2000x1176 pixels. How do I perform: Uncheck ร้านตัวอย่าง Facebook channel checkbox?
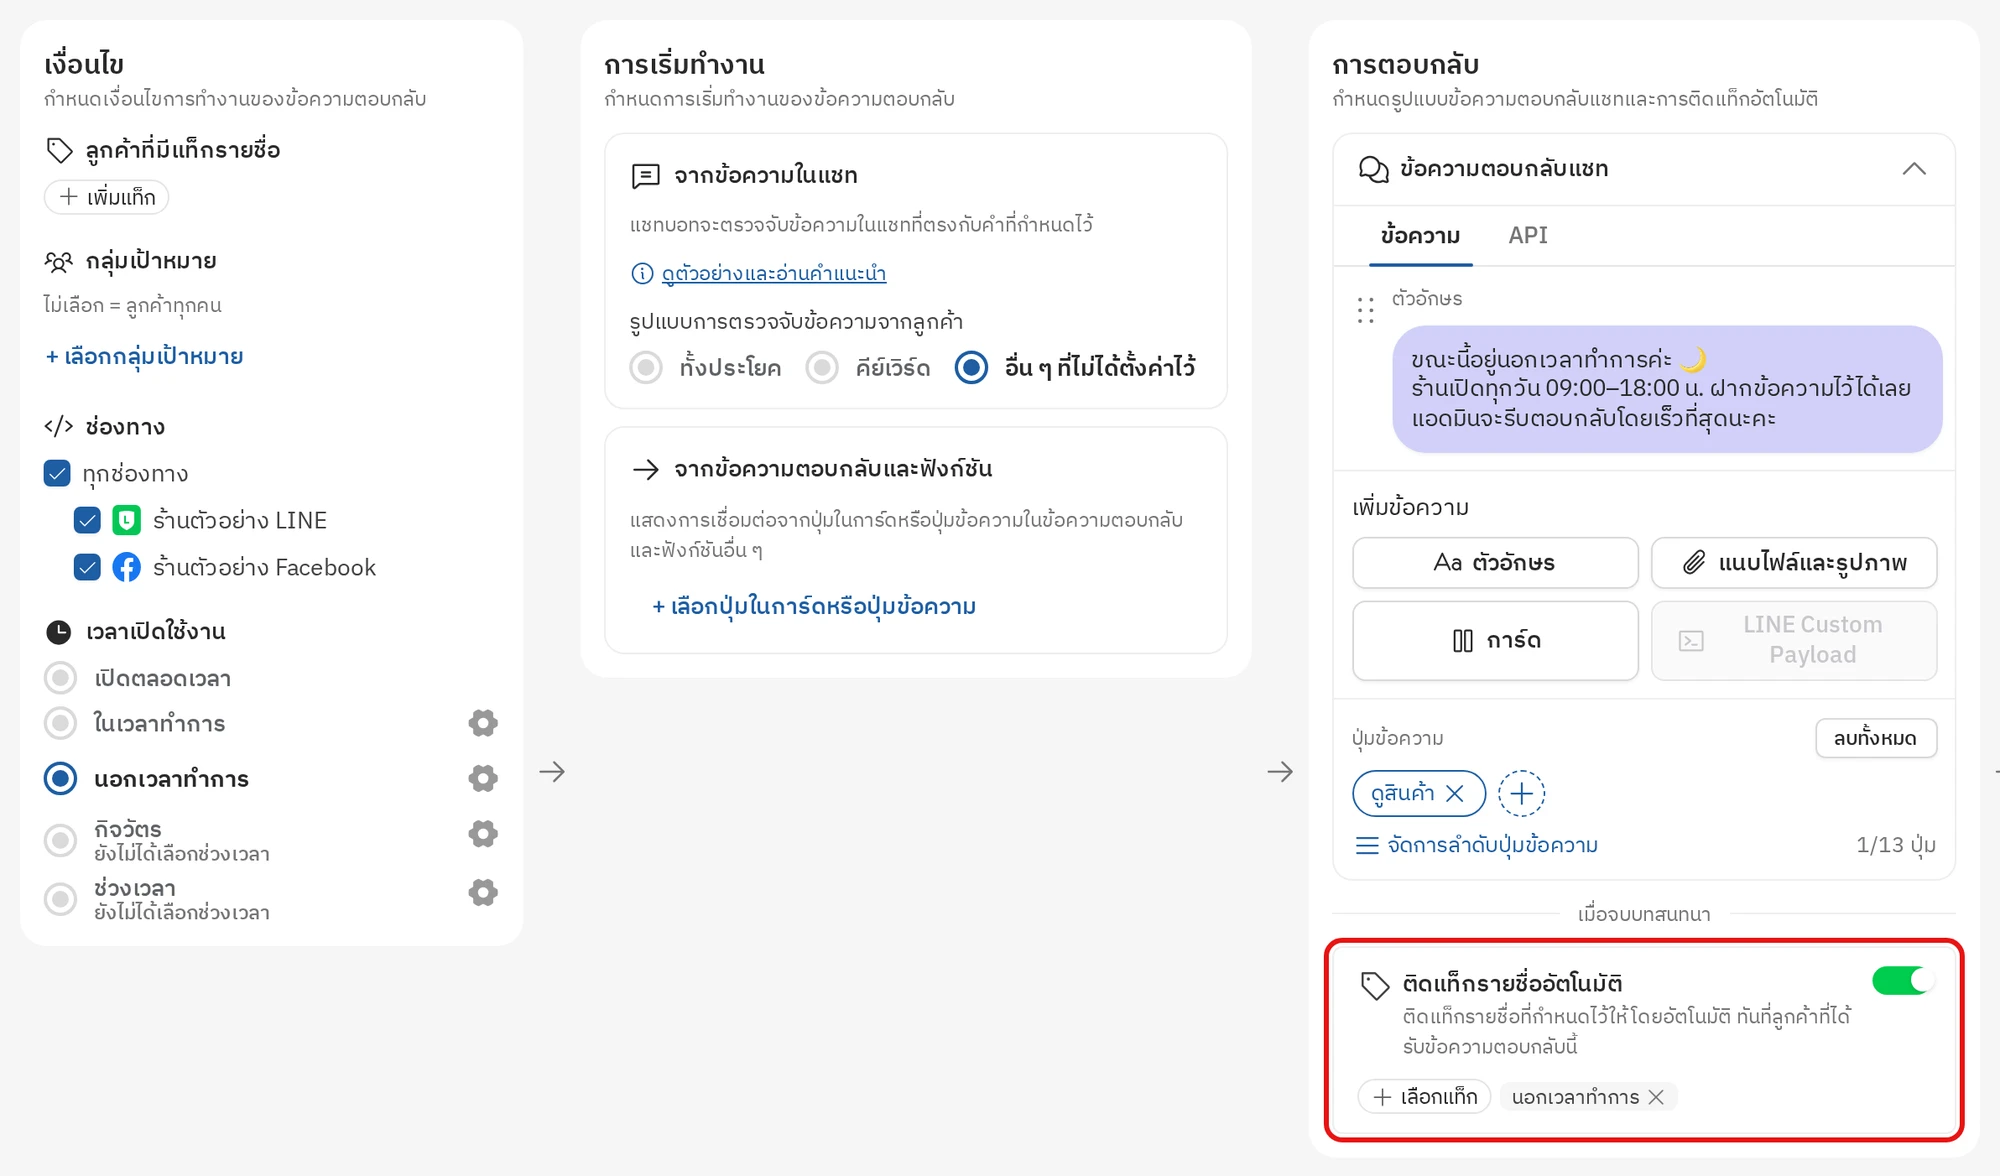87,567
